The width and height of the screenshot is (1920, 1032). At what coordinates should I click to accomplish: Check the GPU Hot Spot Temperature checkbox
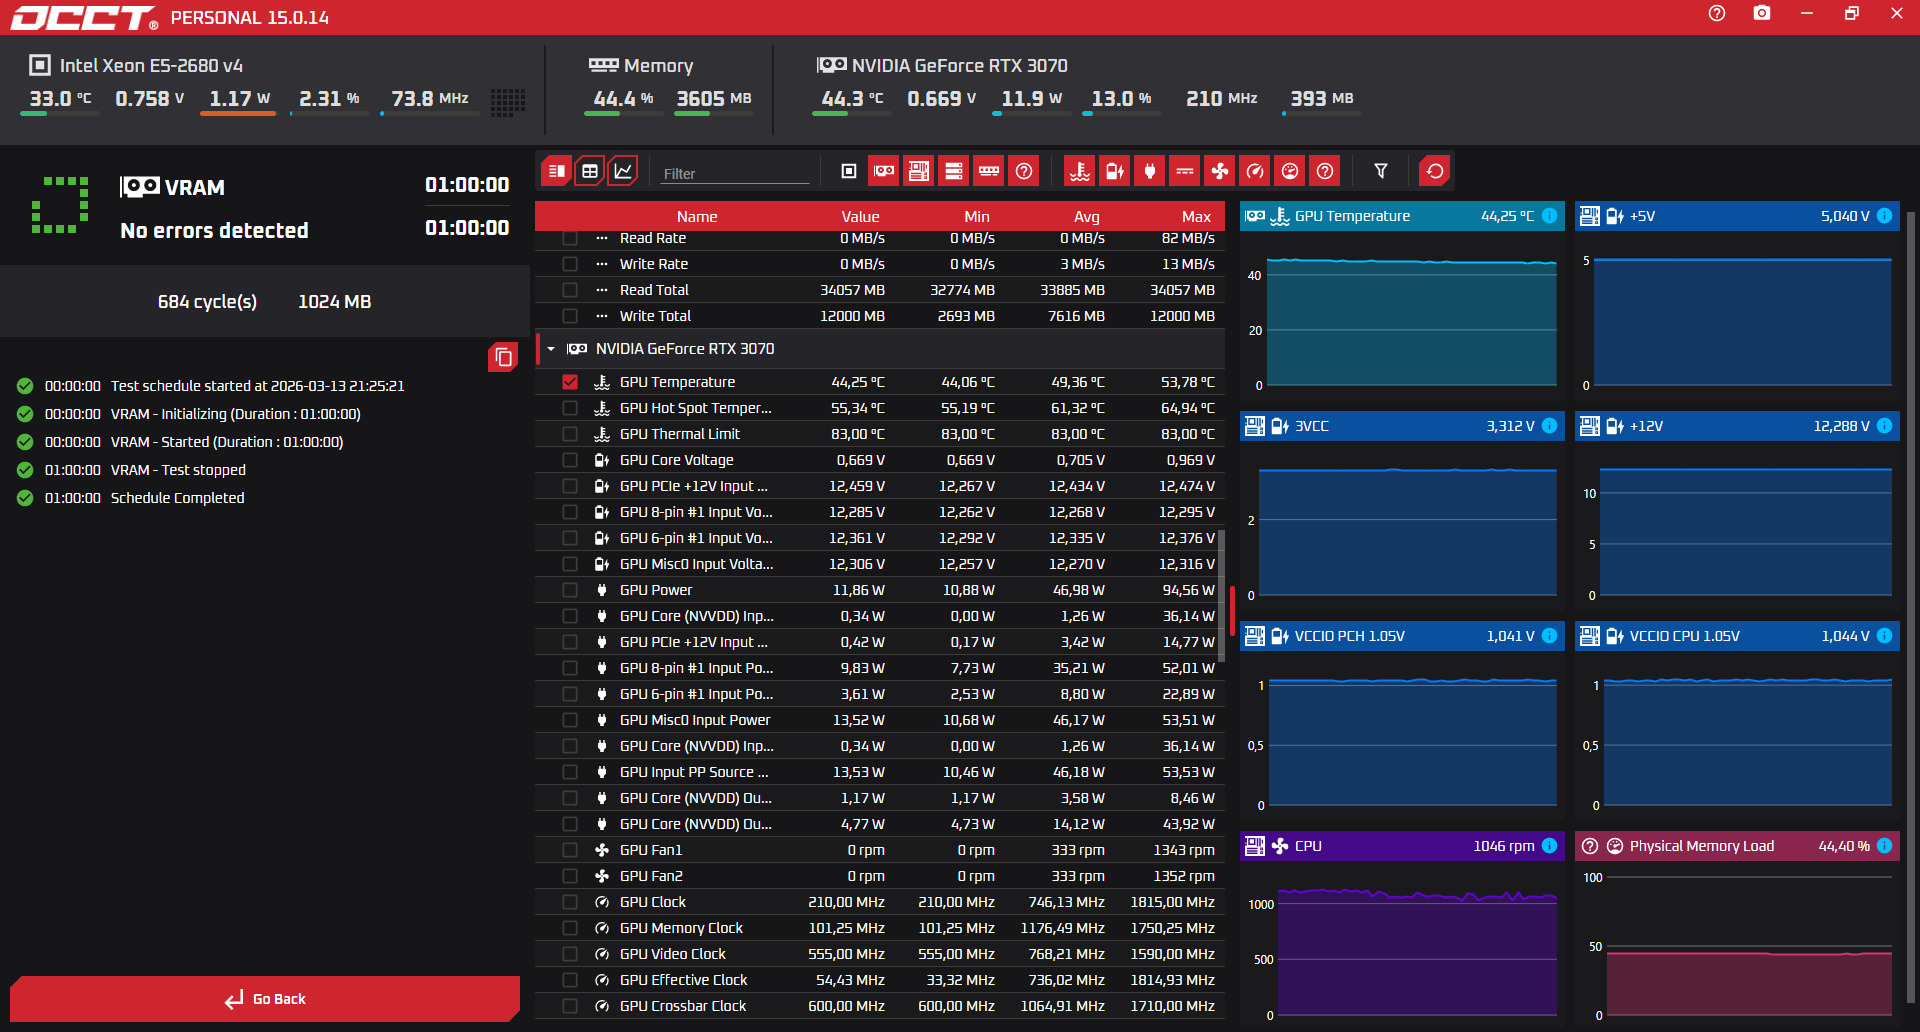[x=570, y=408]
